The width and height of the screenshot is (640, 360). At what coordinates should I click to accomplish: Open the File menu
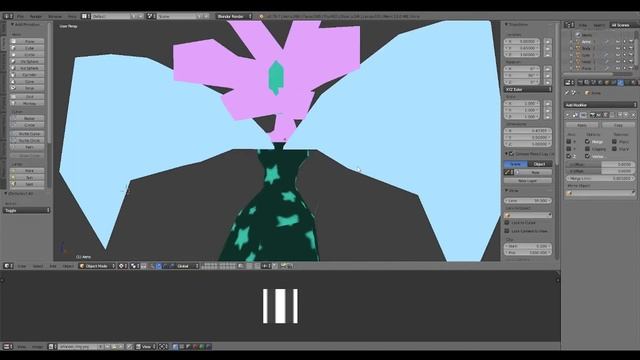click(x=20, y=16)
